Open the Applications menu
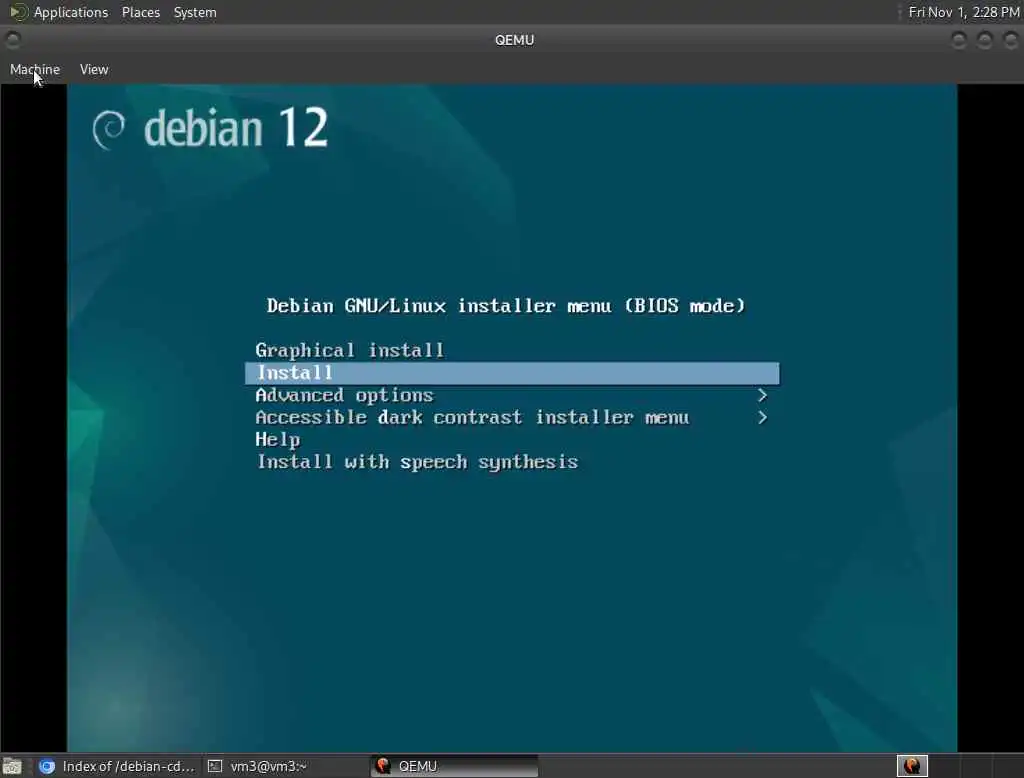1024x778 pixels. click(x=71, y=12)
